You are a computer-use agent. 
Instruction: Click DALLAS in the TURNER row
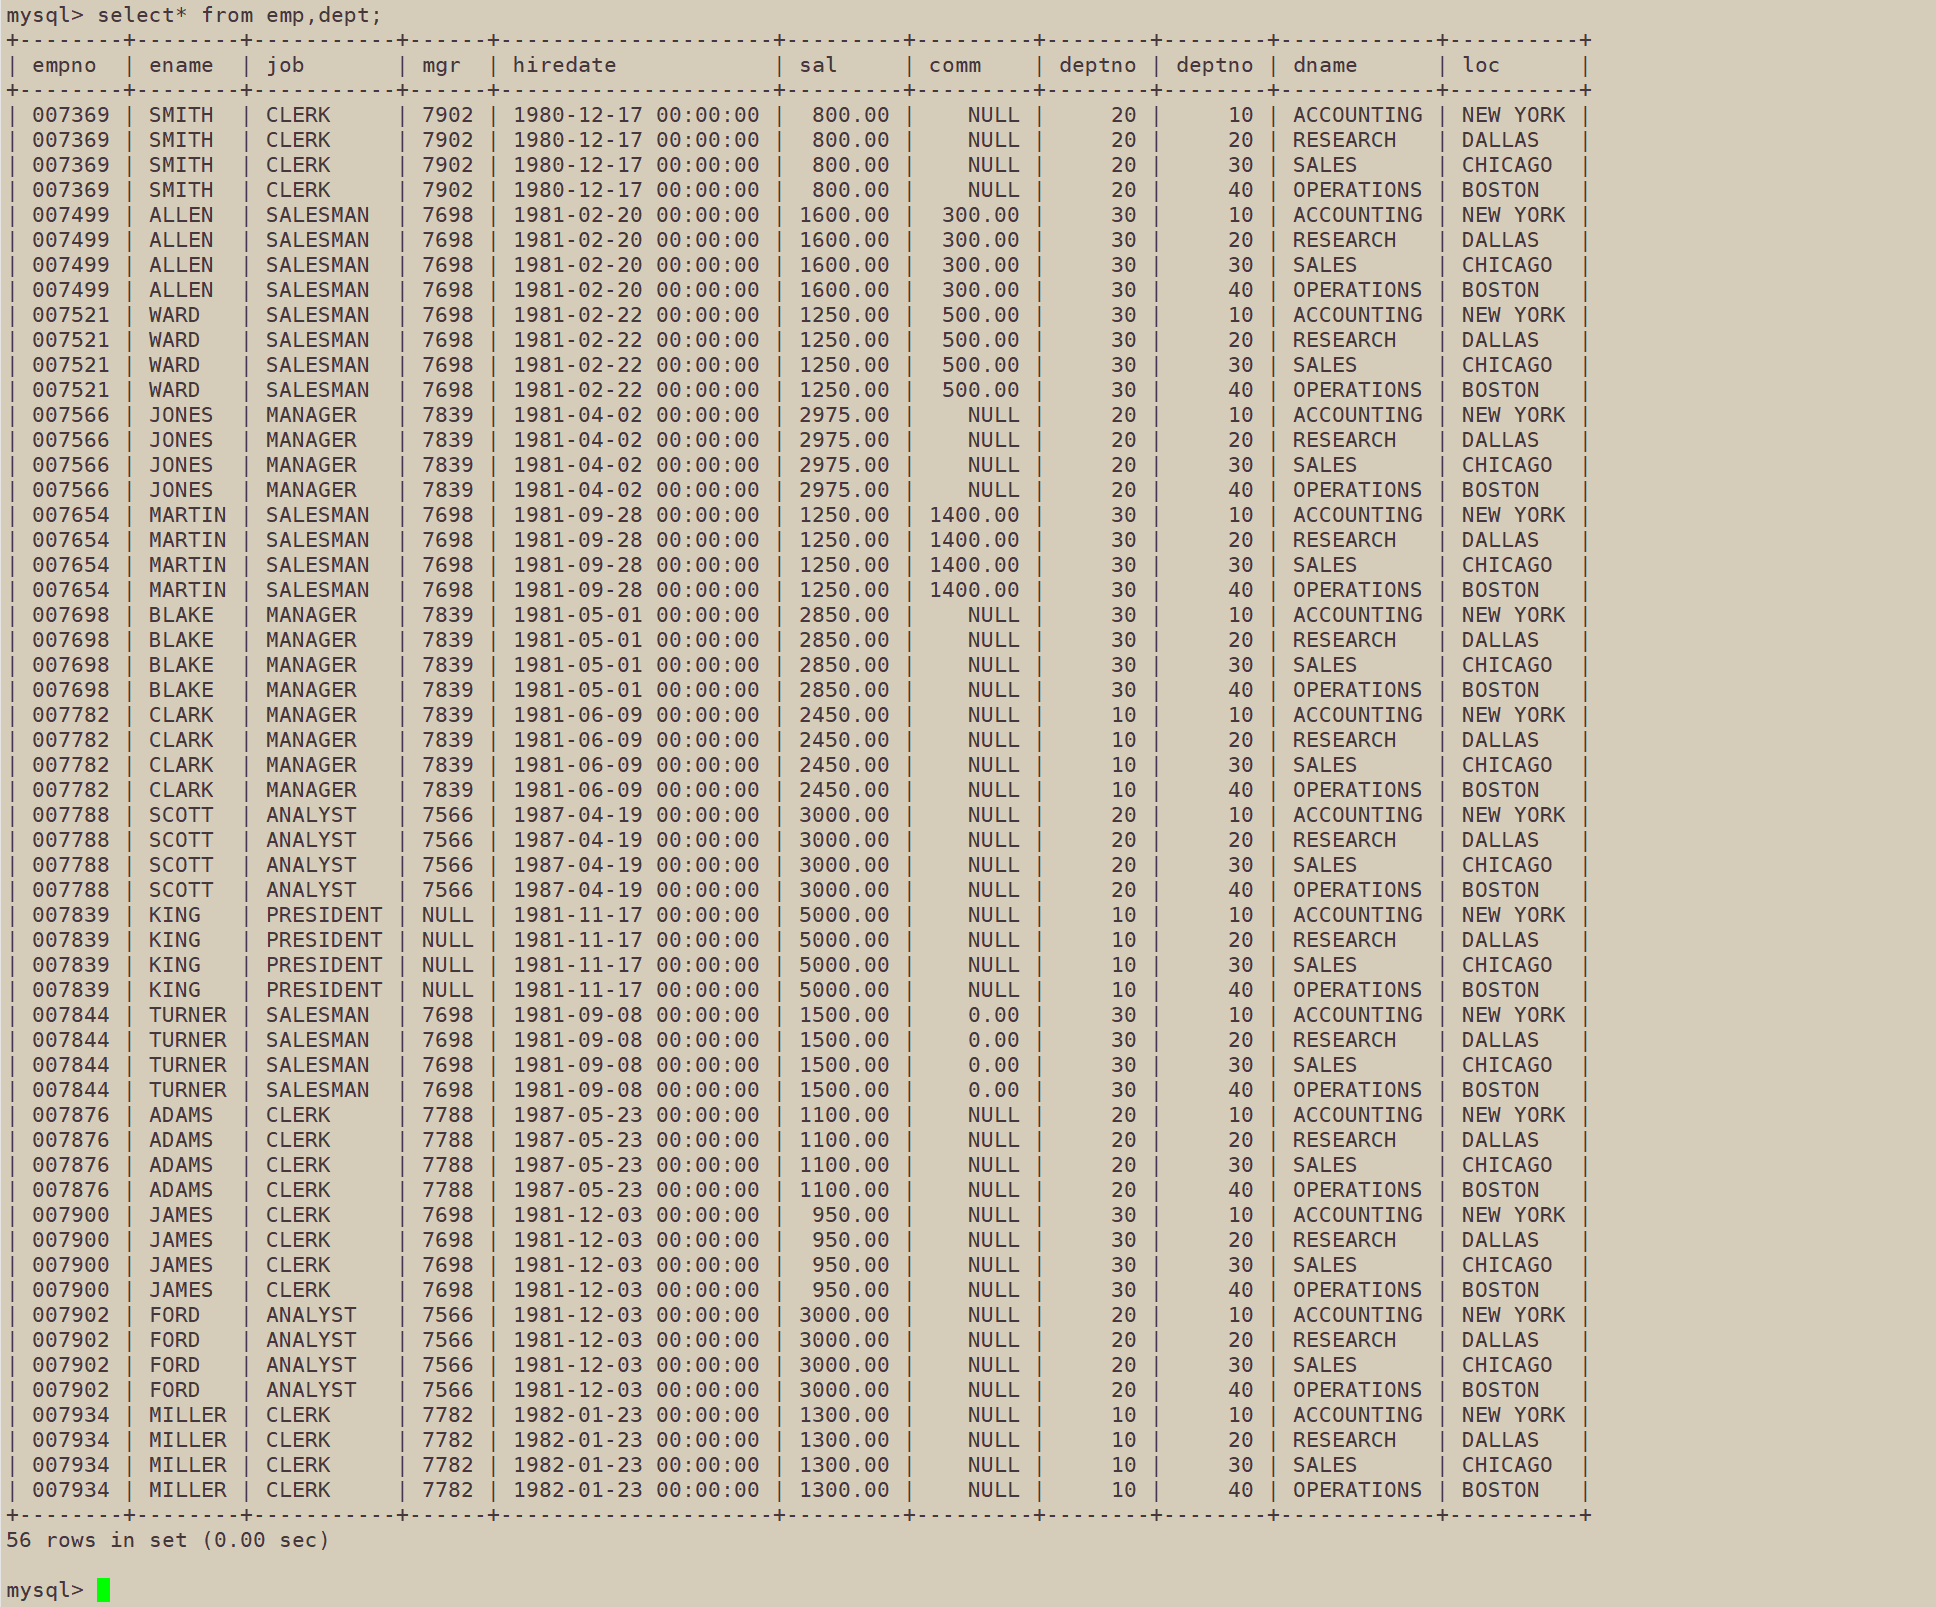coord(1500,1040)
